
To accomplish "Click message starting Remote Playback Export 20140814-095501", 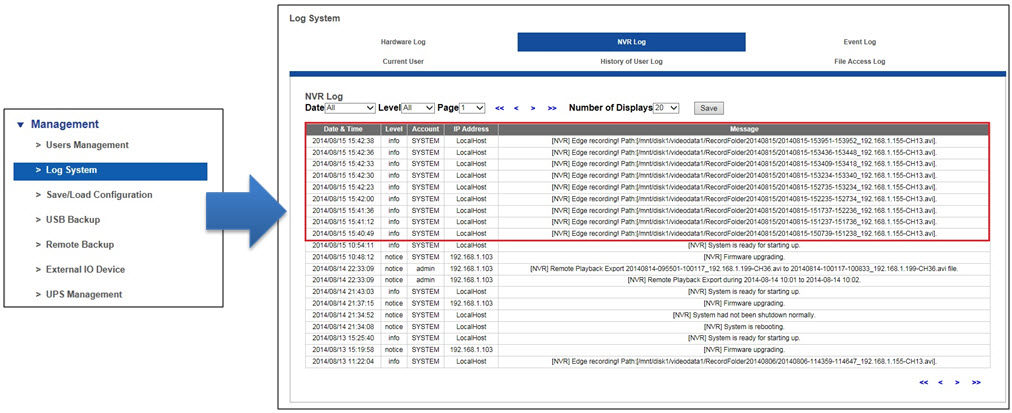I will click(x=744, y=268).
